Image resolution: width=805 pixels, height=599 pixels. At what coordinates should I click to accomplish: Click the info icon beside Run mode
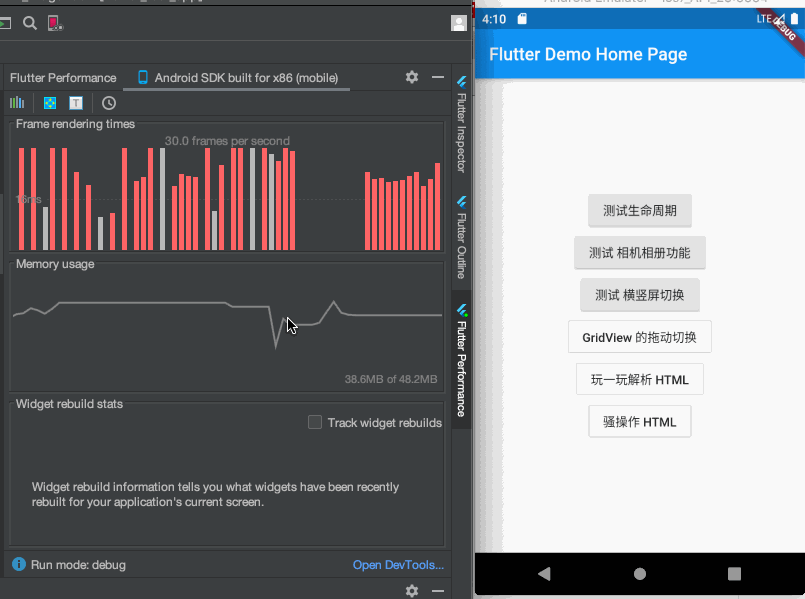pos(19,564)
